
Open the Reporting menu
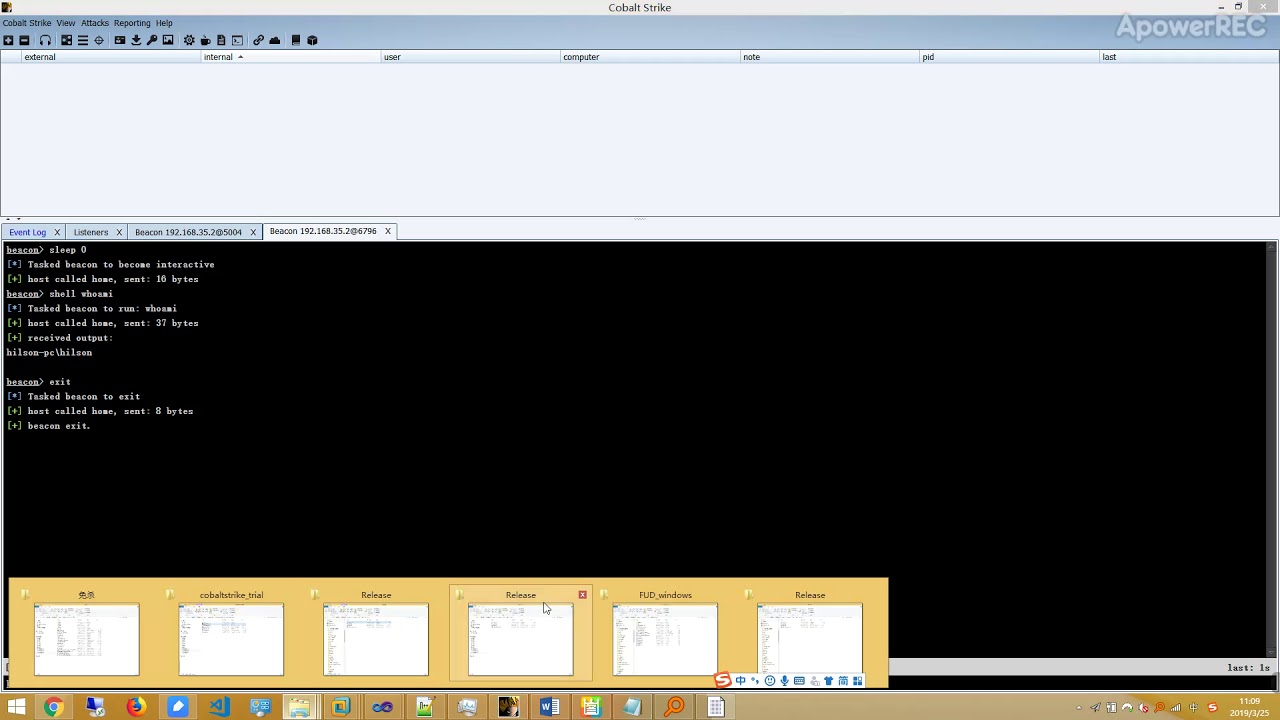(x=132, y=23)
